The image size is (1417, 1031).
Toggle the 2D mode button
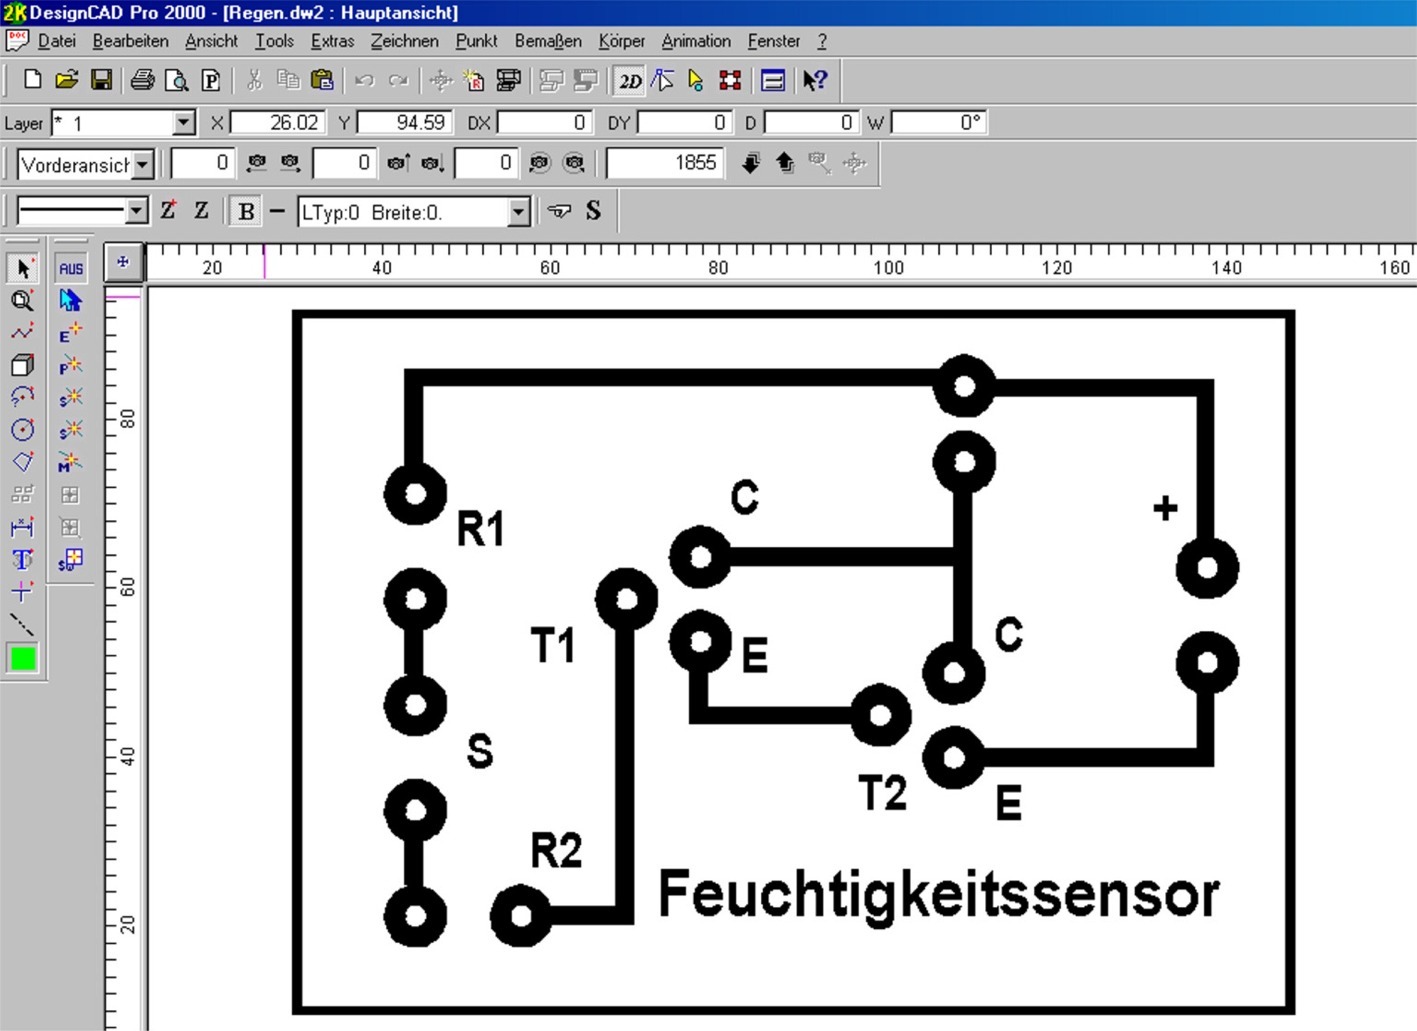[629, 80]
